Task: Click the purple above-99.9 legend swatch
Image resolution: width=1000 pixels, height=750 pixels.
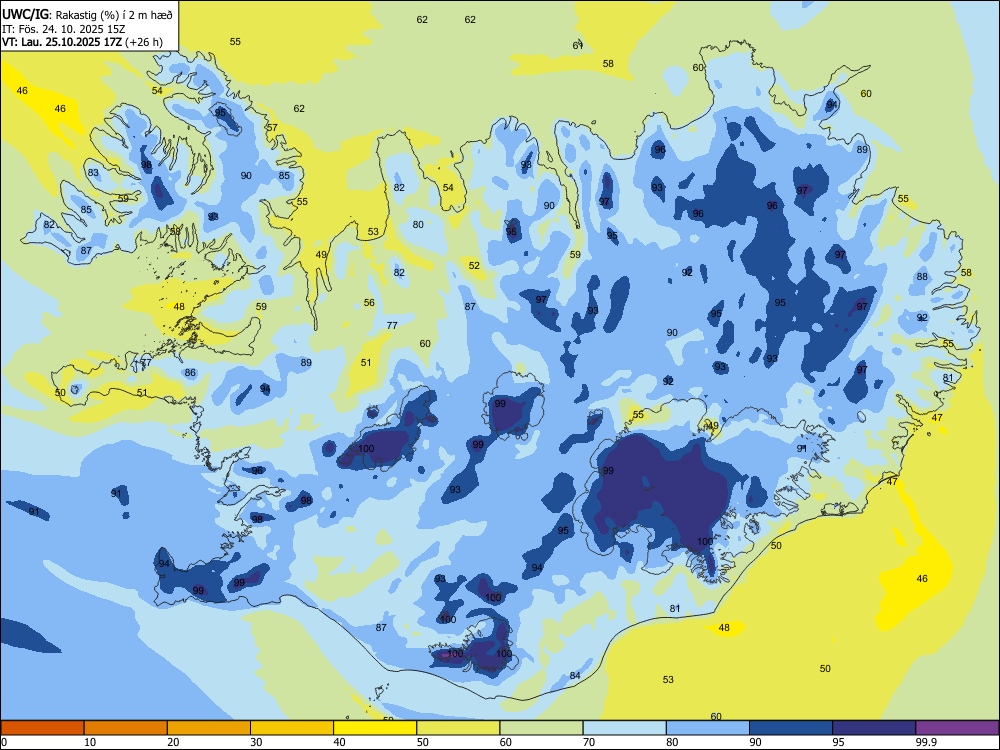Action: pyautogui.click(x=957, y=728)
